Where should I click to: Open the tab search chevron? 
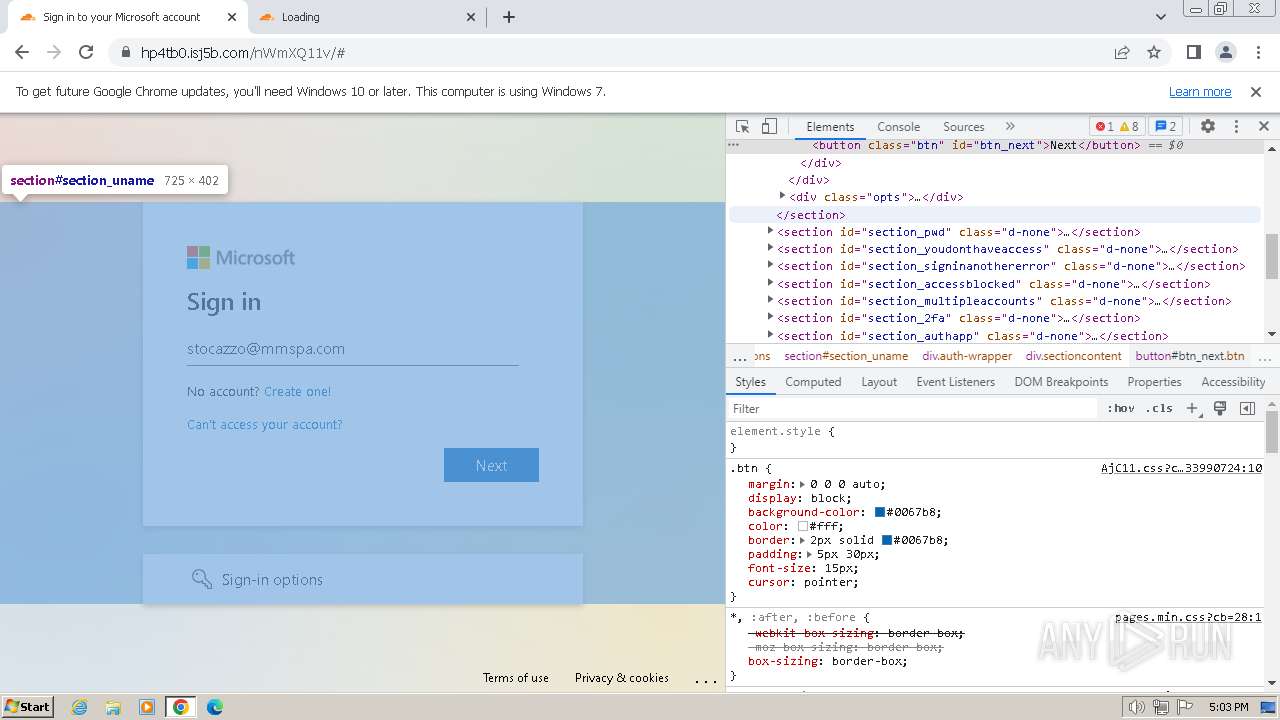point(1161,17)
